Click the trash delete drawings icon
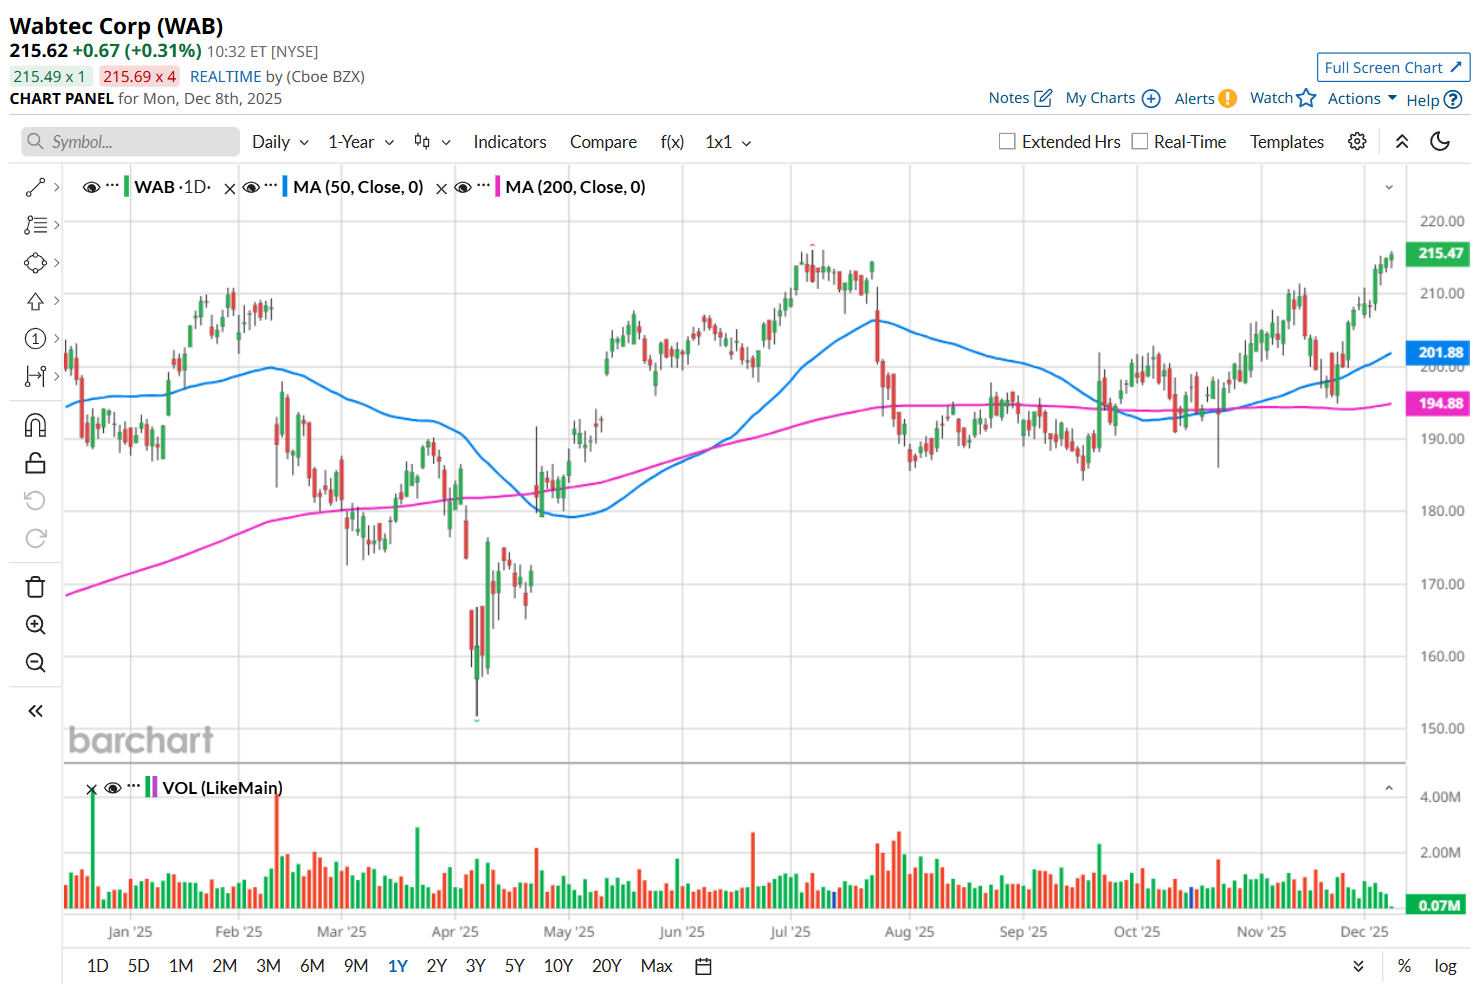1484x997 pixels. click(35, 587)
